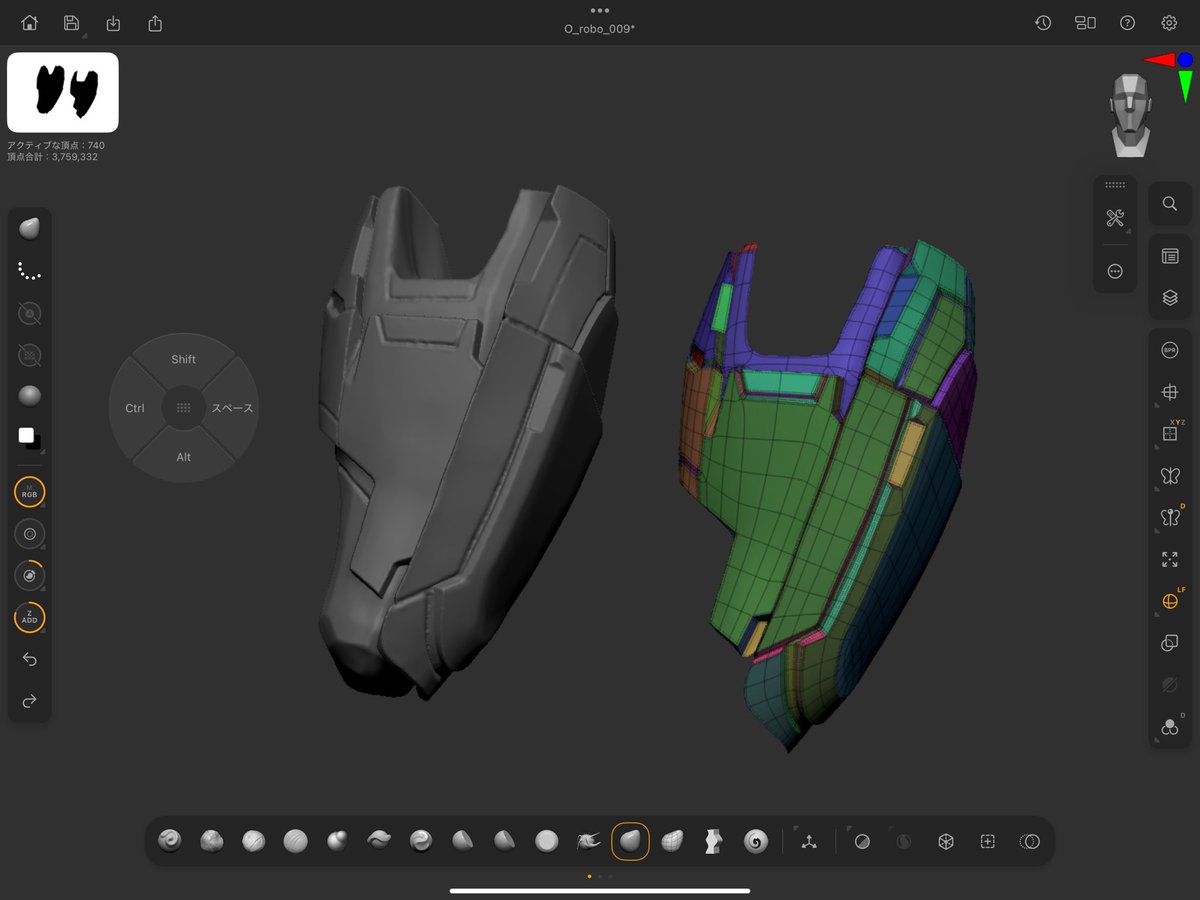Select the plain smooth sphere brush
This screenshot has height=900, width=1200.
pos(546,841)
